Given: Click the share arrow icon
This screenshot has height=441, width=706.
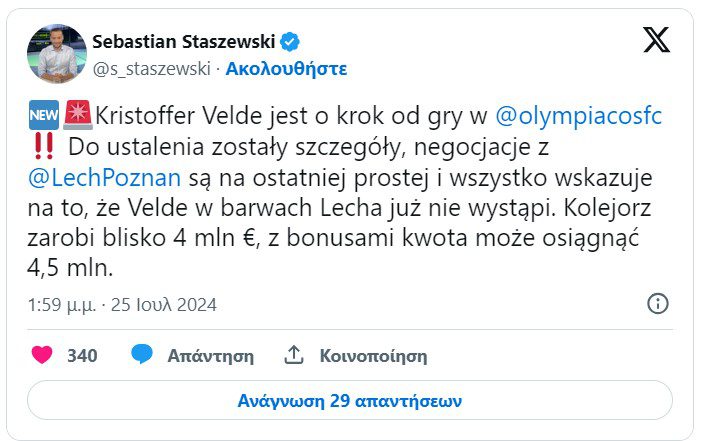Looking at the screenshot, I should point(294,355).
